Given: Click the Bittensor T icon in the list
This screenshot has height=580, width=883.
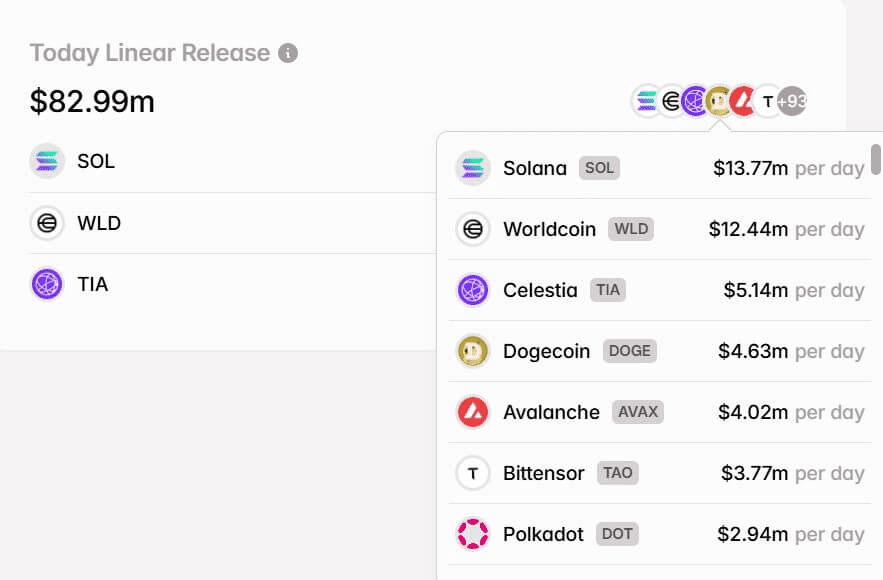Looking at the screenshot, I should [x=472, y=473].
